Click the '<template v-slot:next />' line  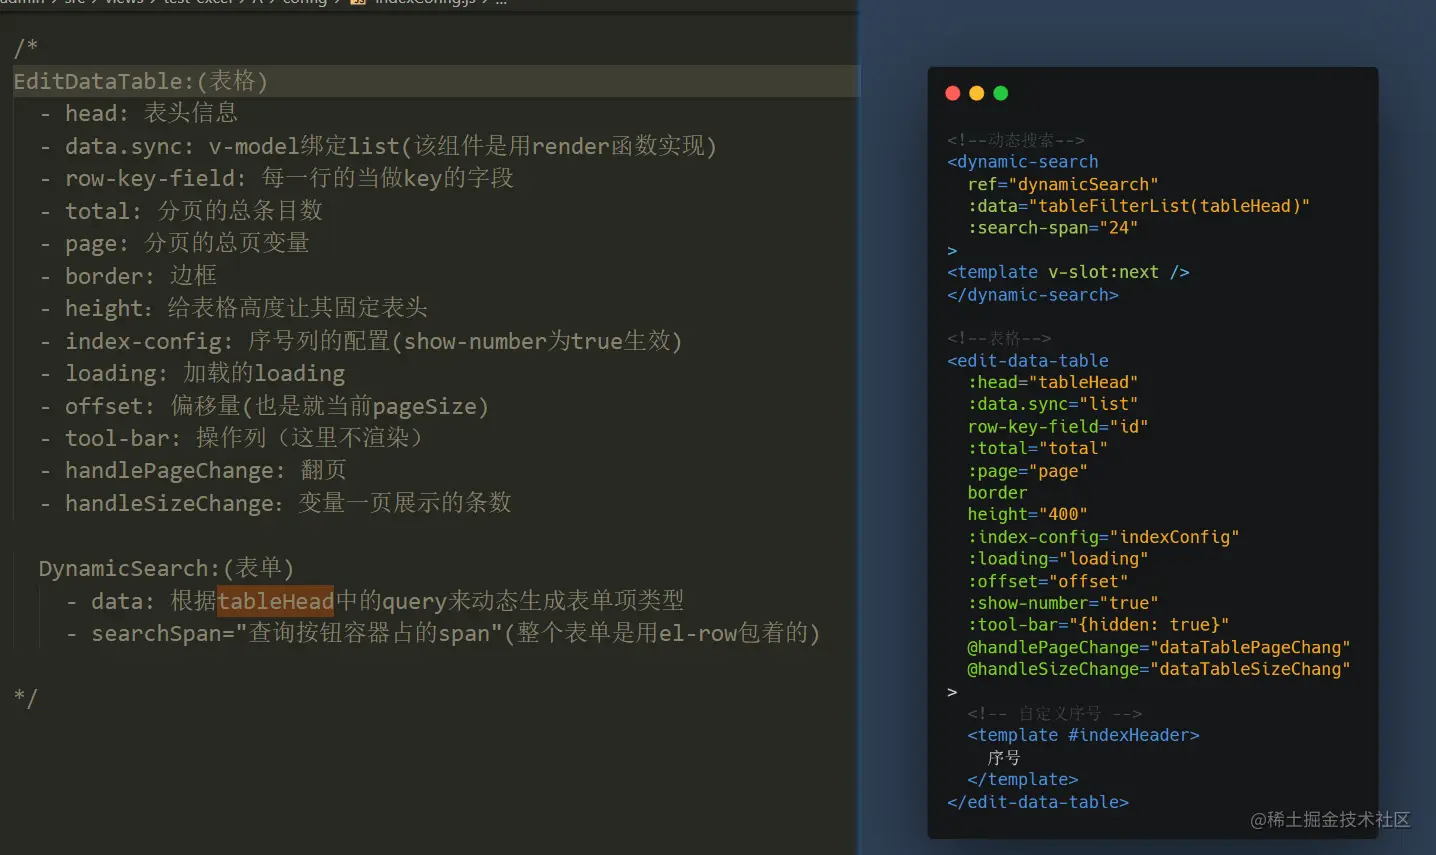1068,272
